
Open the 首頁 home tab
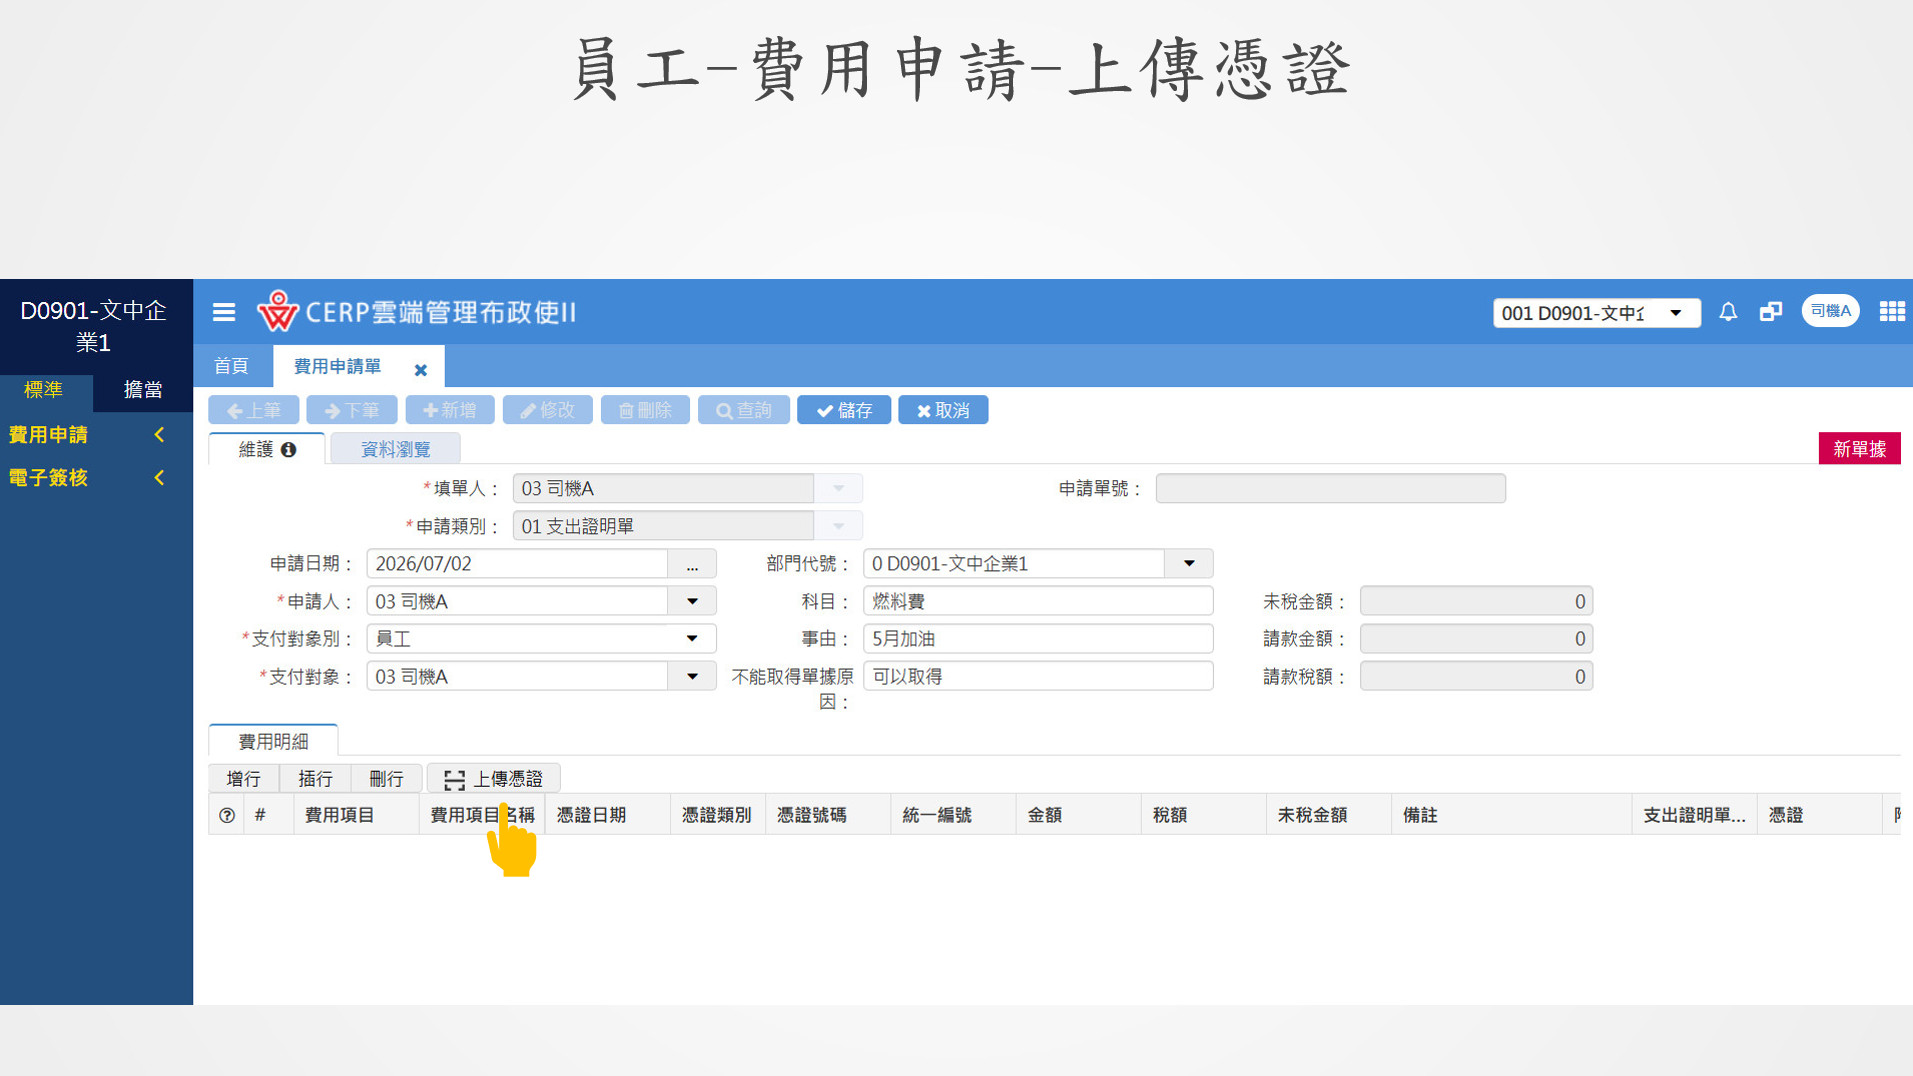[x=232, y=366]
